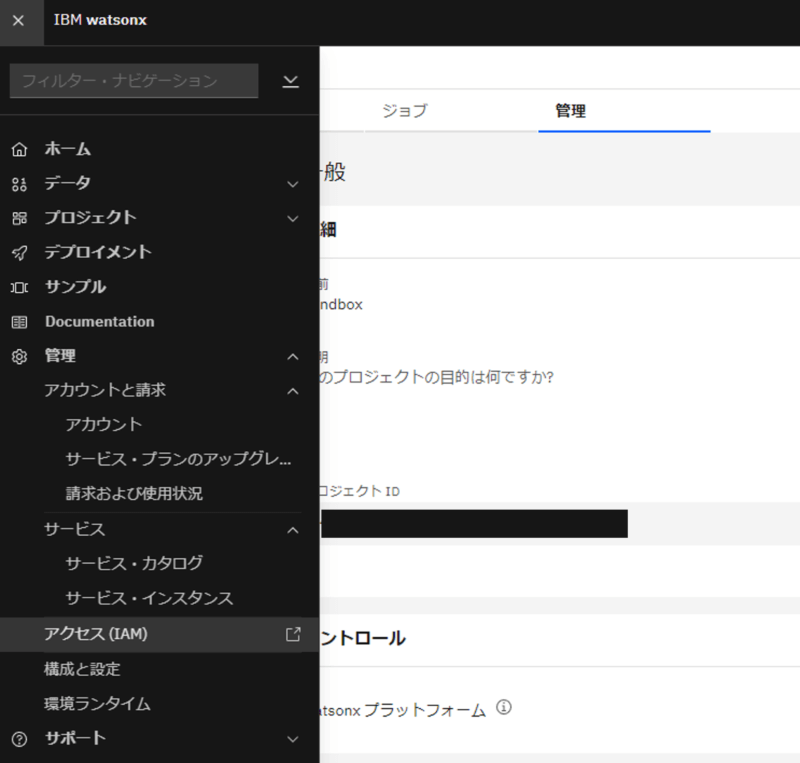Viewport: 800px width, 763px height.
Task: Click the redacted project ID field
Action: point(474,524)
